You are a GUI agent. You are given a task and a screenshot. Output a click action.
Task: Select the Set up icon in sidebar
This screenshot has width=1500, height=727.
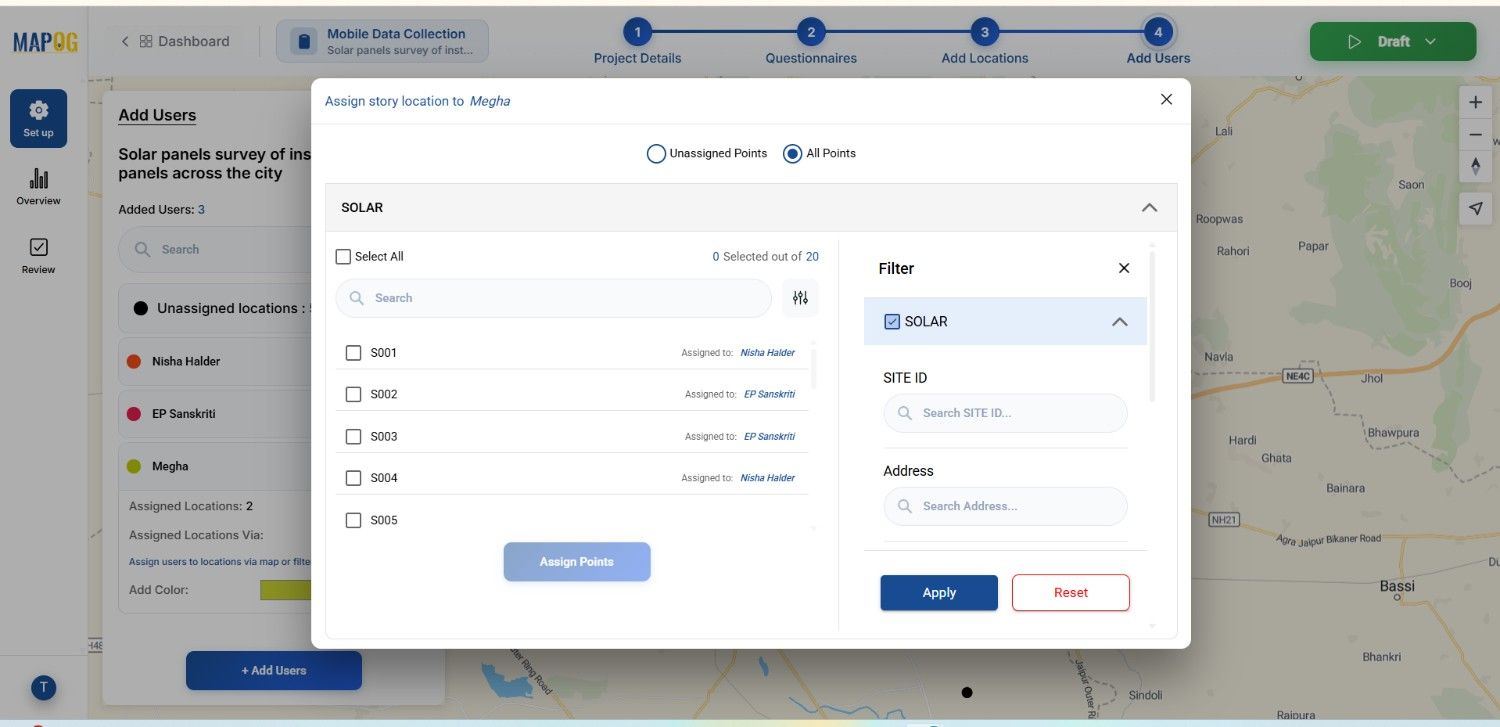[38, 117]
